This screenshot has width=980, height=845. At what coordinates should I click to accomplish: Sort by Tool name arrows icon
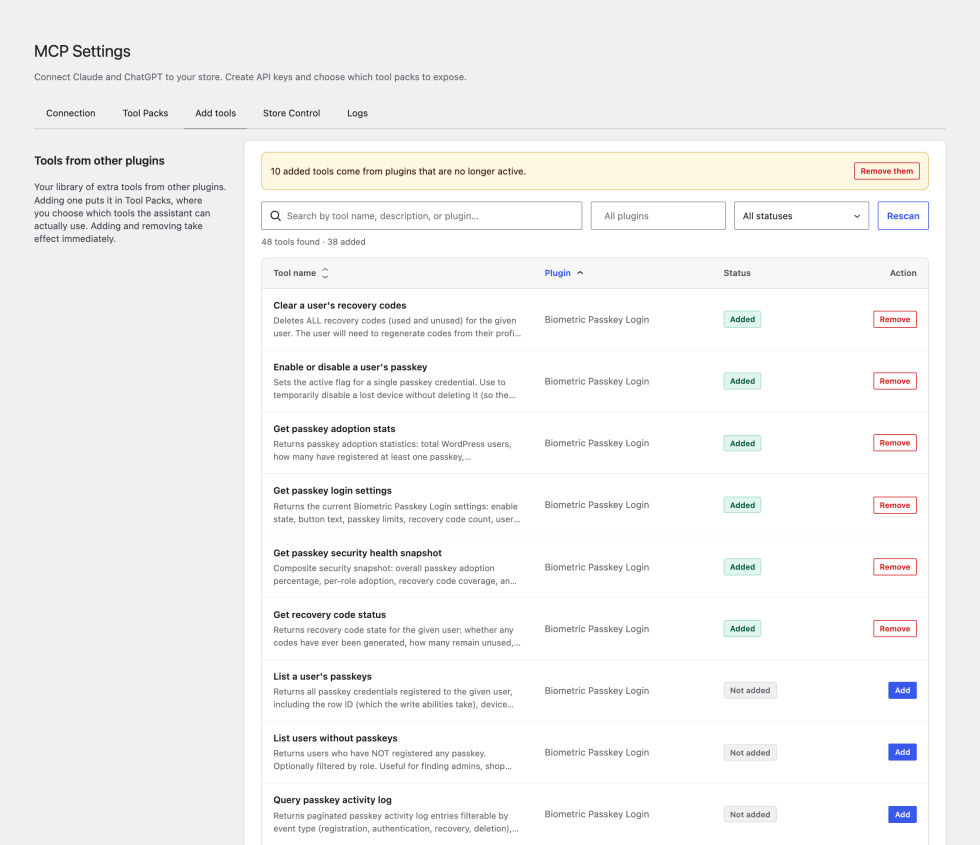coord(325,273)
